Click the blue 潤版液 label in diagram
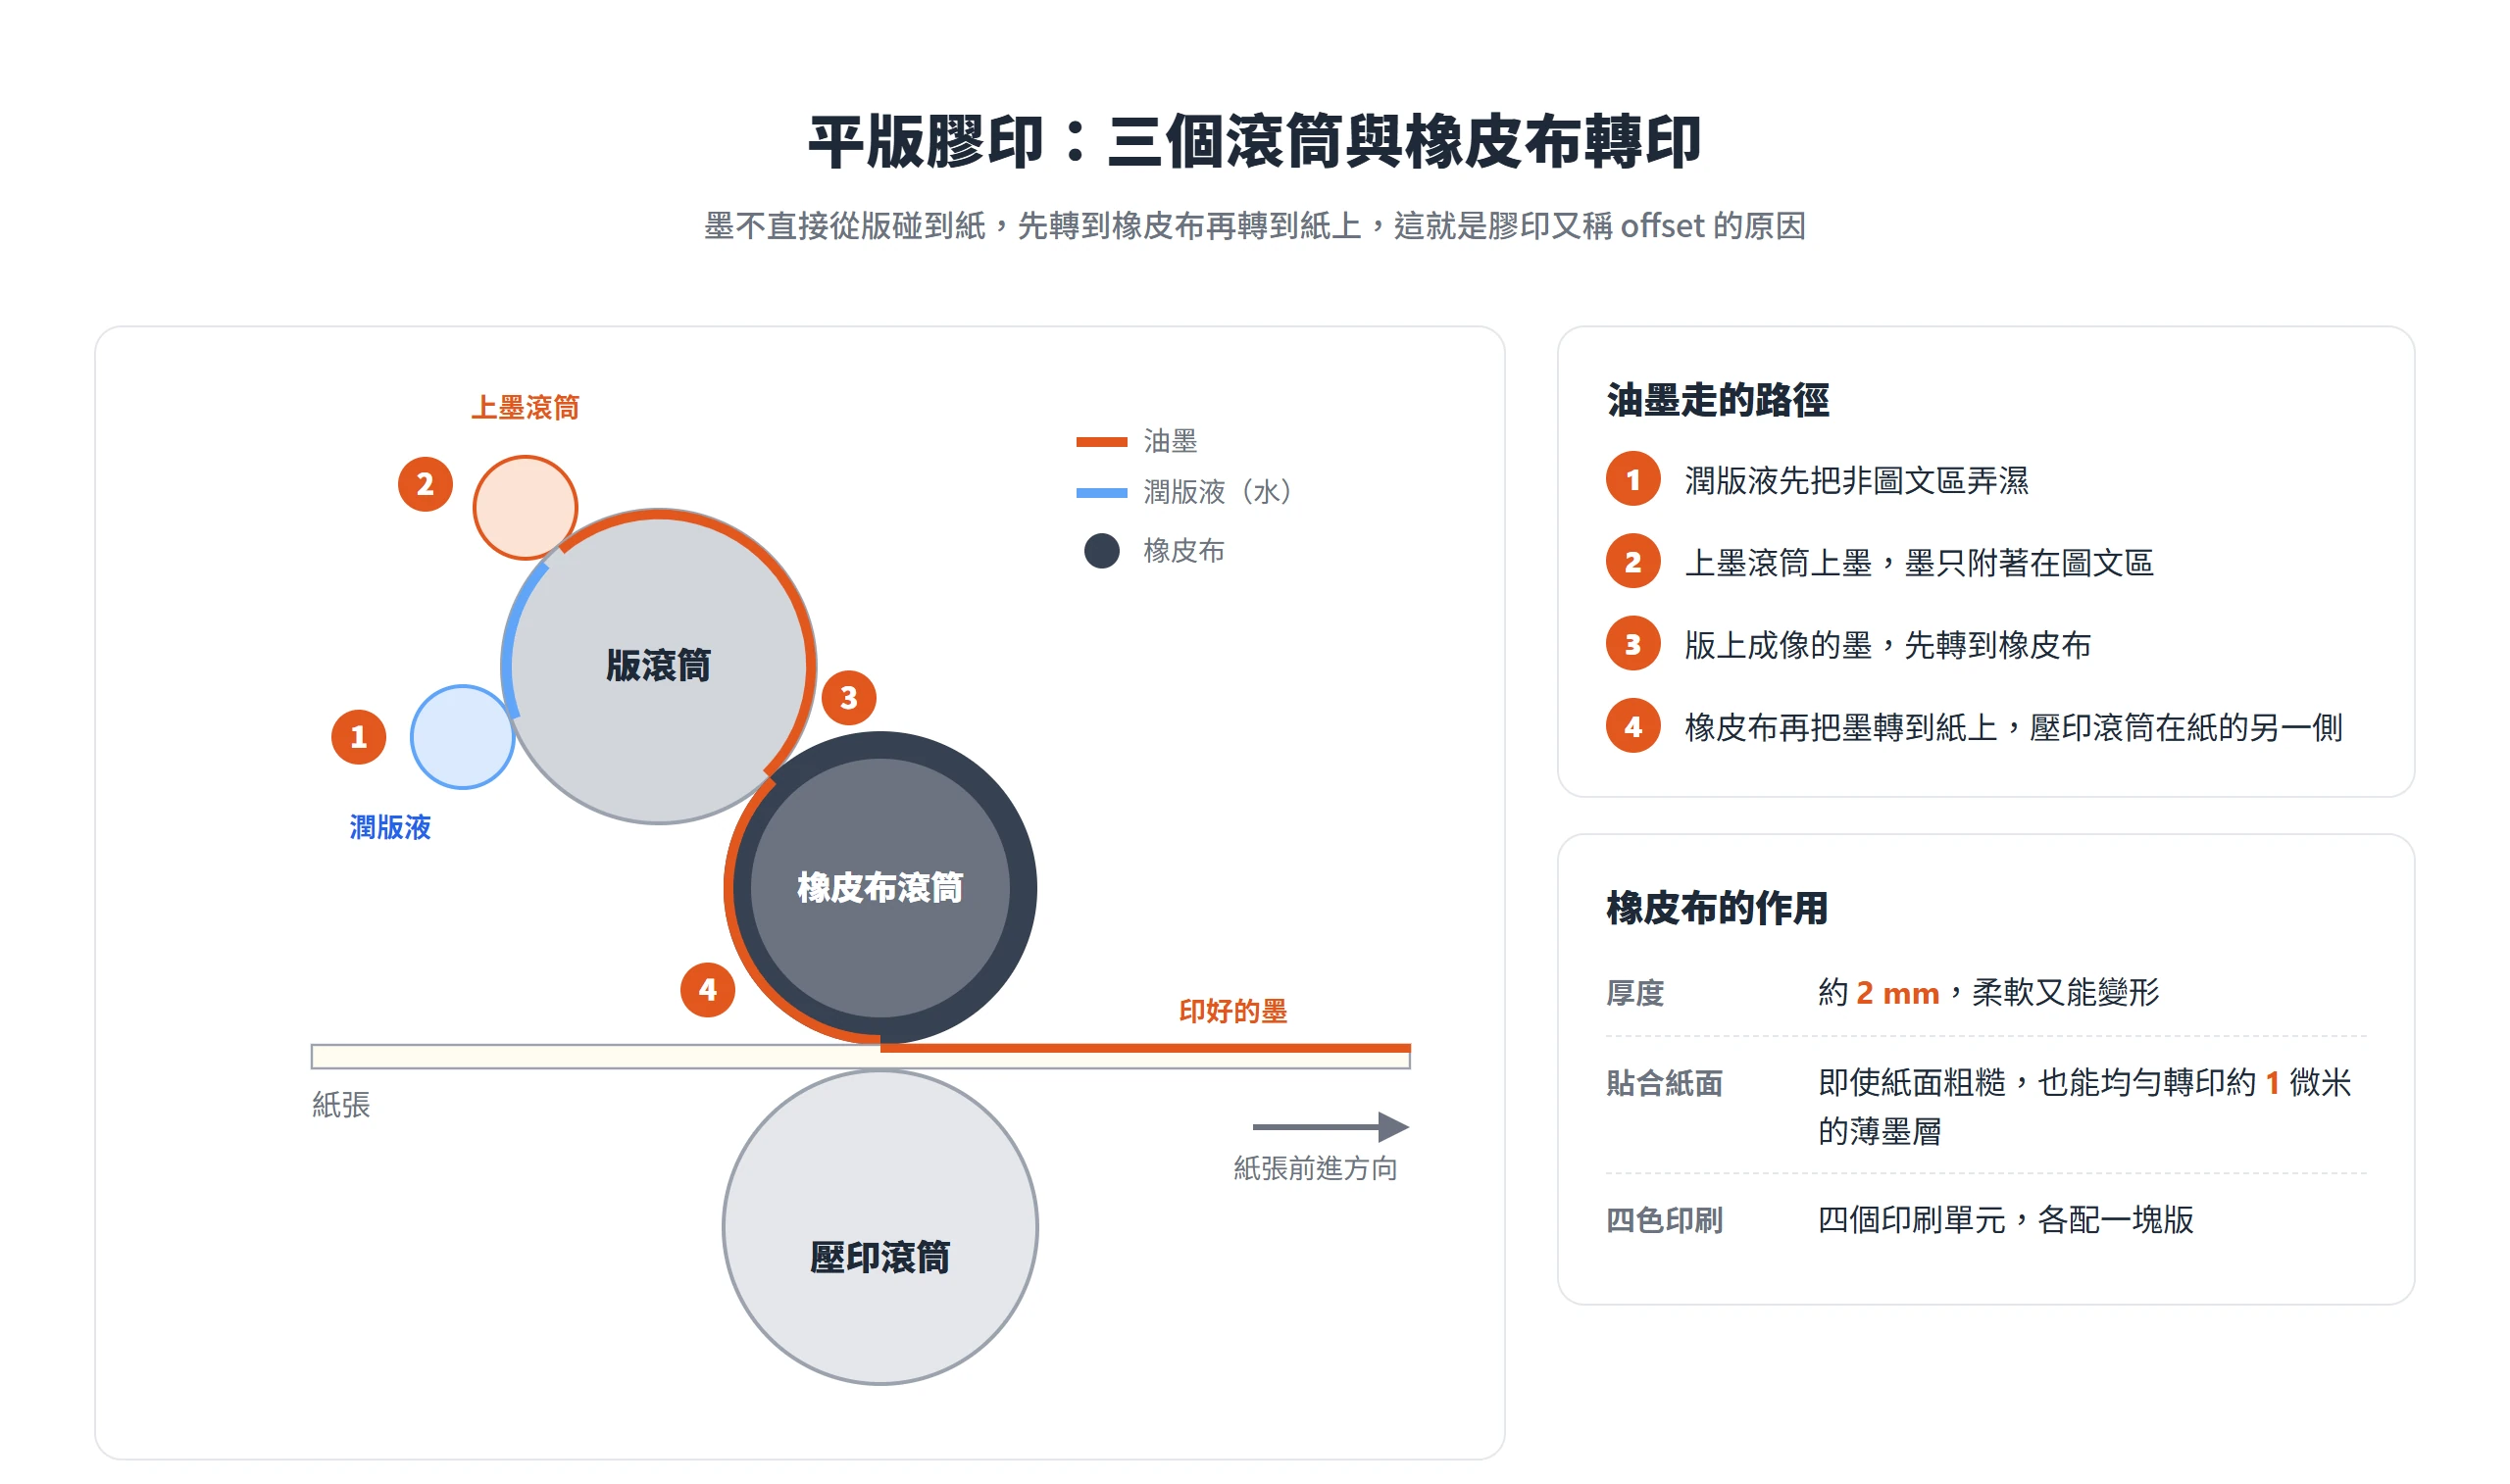2510x1484 pixels. [390, 827]
